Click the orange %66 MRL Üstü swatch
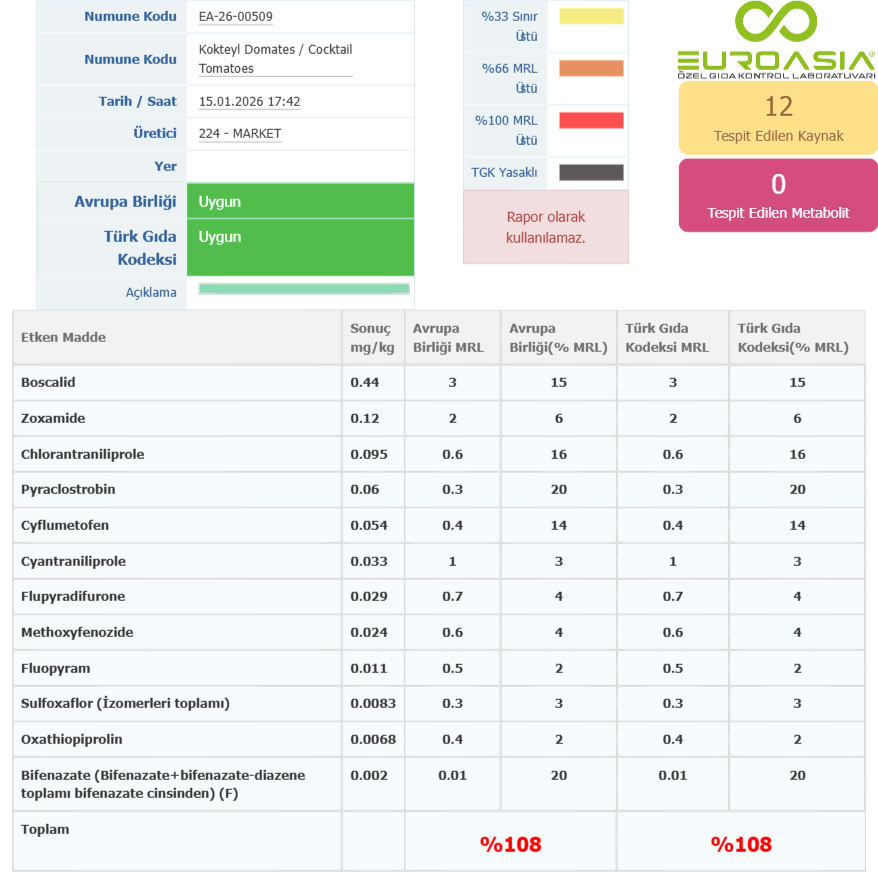Viewport: 878px width, 892px height. (591, 69)
